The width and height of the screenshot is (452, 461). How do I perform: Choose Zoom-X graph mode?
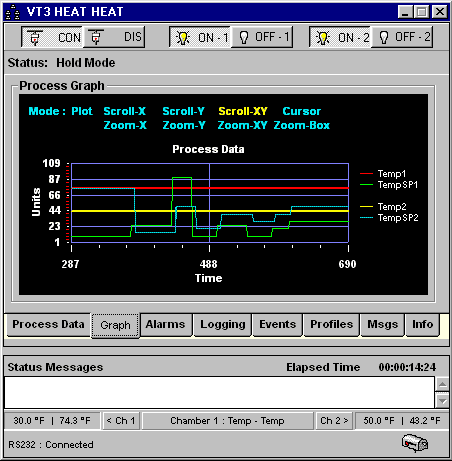(x=125, y=125)
